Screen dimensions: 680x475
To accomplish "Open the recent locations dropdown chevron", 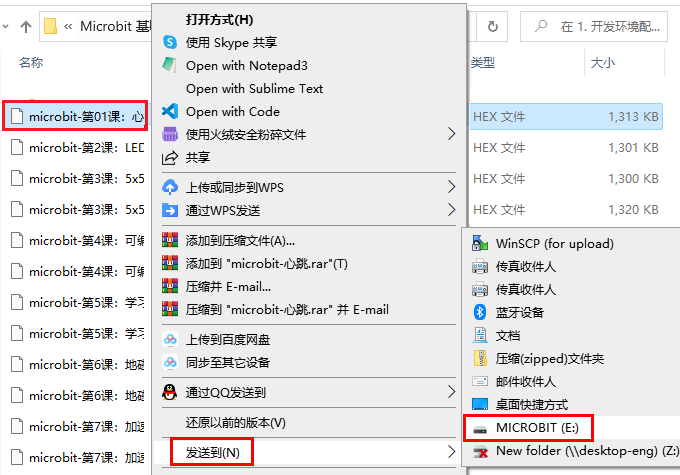I will 6,27.
